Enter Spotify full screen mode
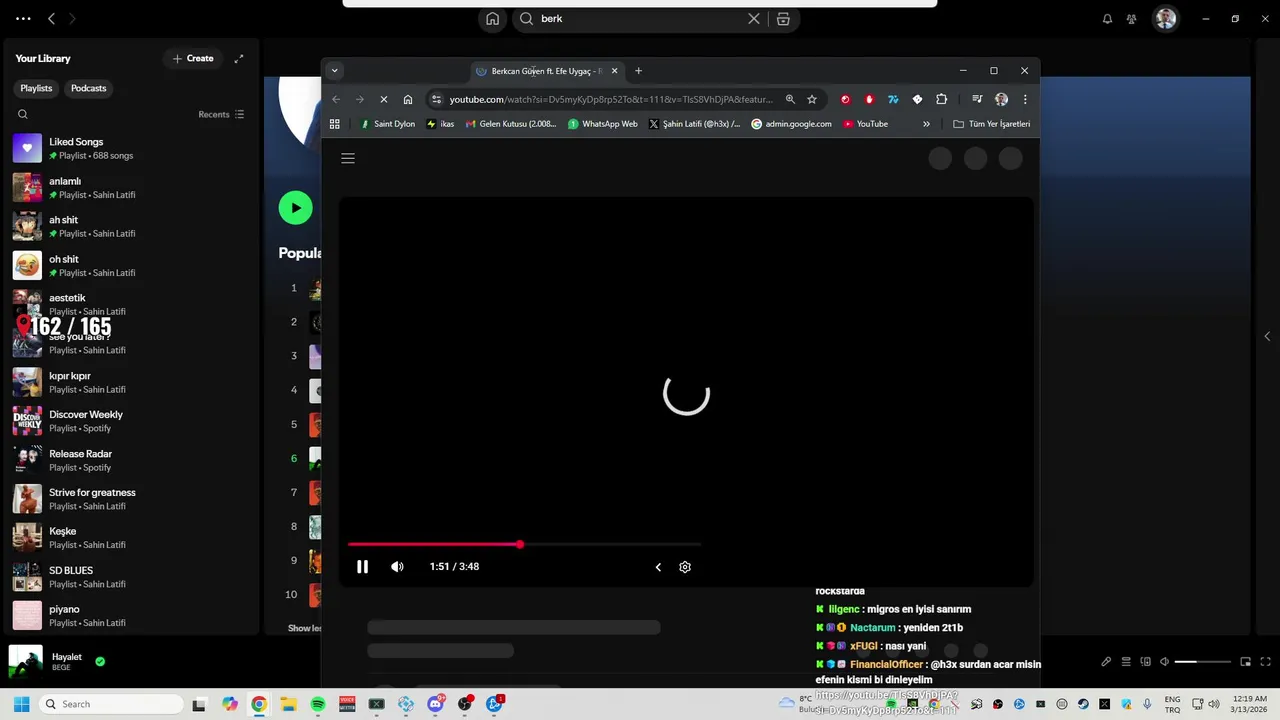This screenshot has height=720, width=1280. click(1265, 662)
